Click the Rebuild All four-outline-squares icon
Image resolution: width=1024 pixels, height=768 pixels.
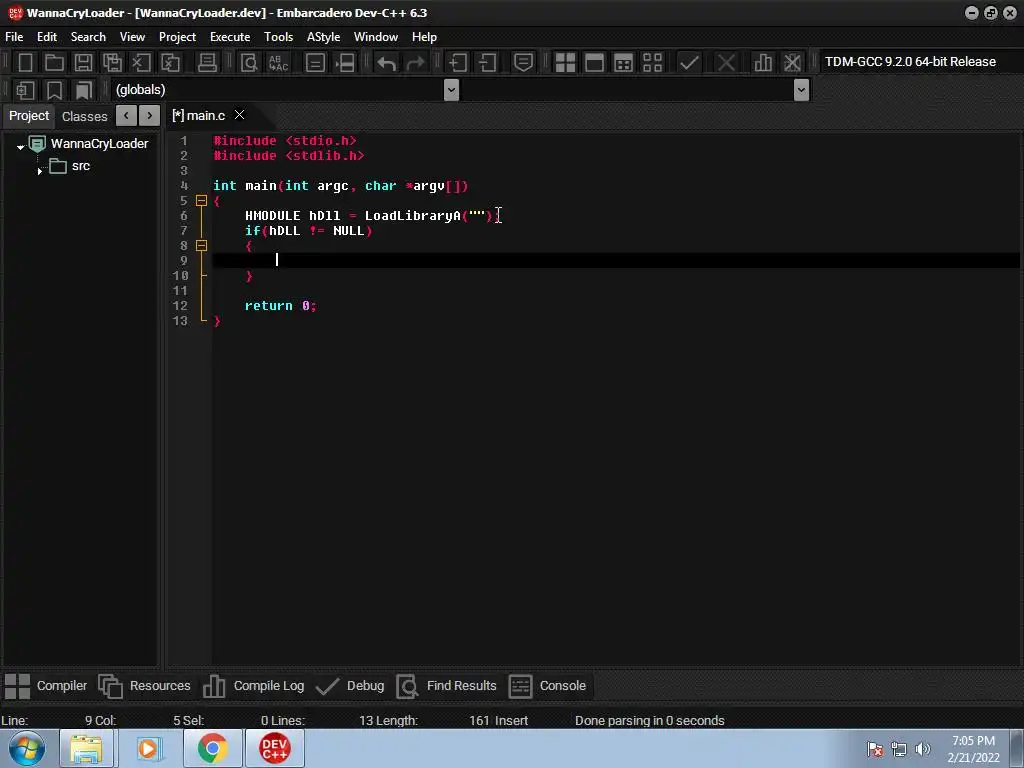pyautogui.click(x=652, y=63)
